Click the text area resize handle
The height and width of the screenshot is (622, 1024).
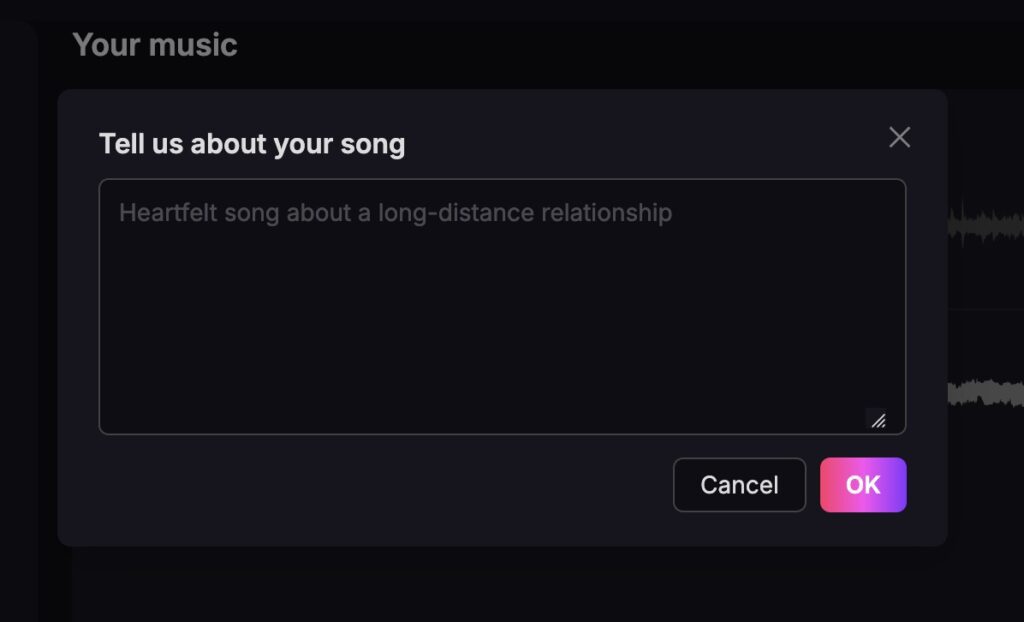click(878, 421)
